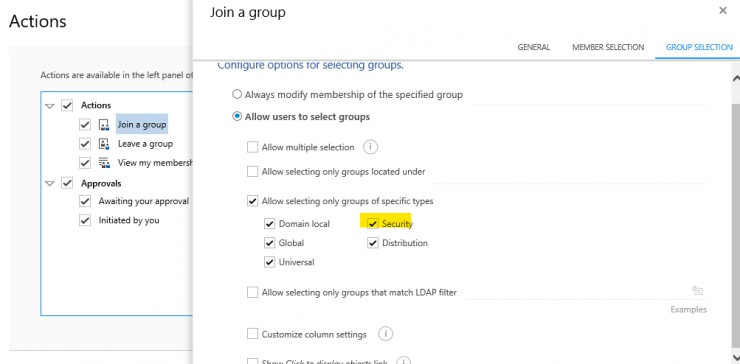Click info icon next to Show Click to display
This screenshot has height=364, width=740.
(403, 362)
